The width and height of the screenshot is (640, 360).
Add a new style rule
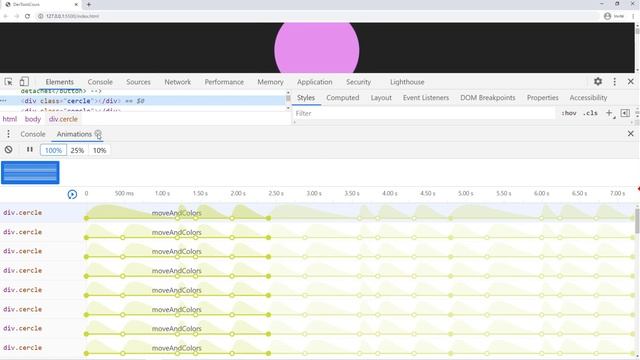(x=609, y=113)
